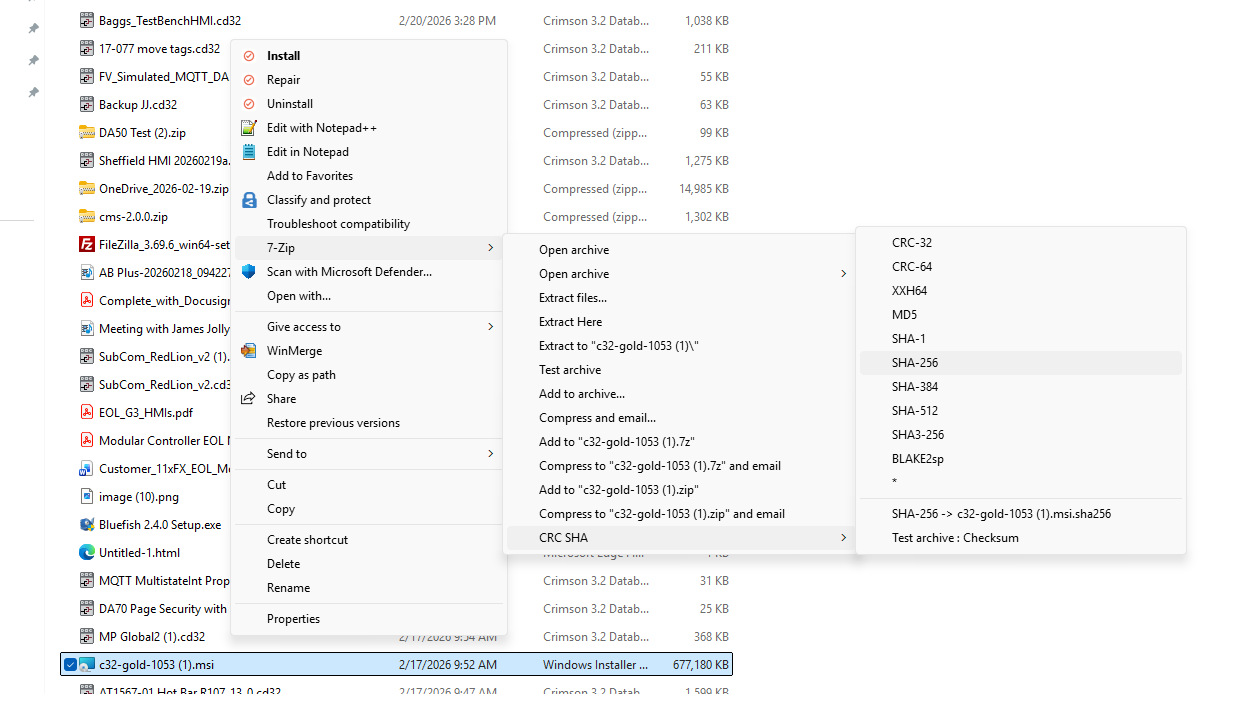
Task: Click the Microsoft Defender shield icon
Action: 249,272
